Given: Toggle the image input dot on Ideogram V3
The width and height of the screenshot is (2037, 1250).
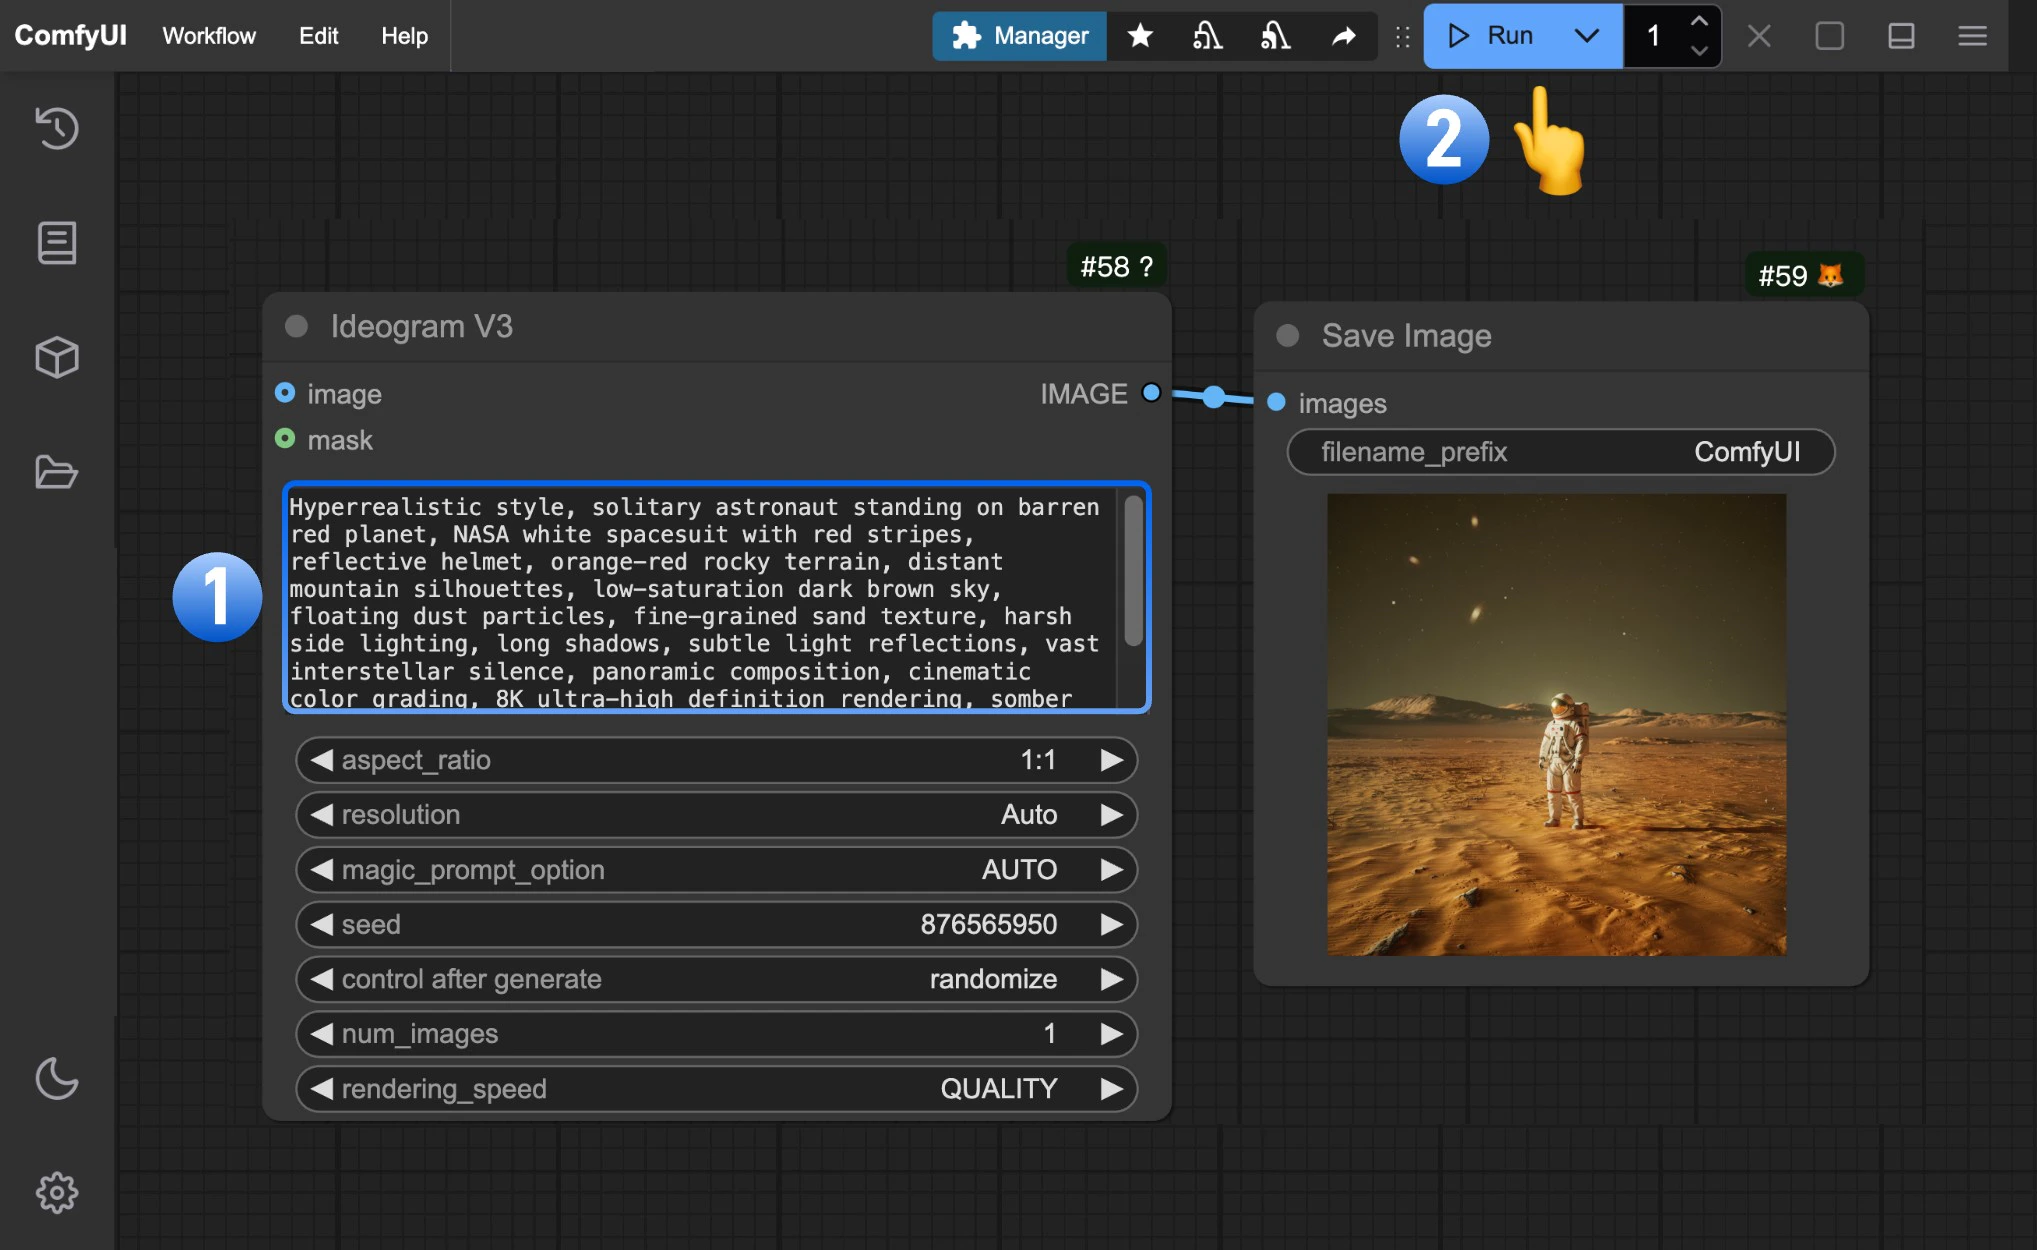Looking at the screenshot, I should pos(285,392).
